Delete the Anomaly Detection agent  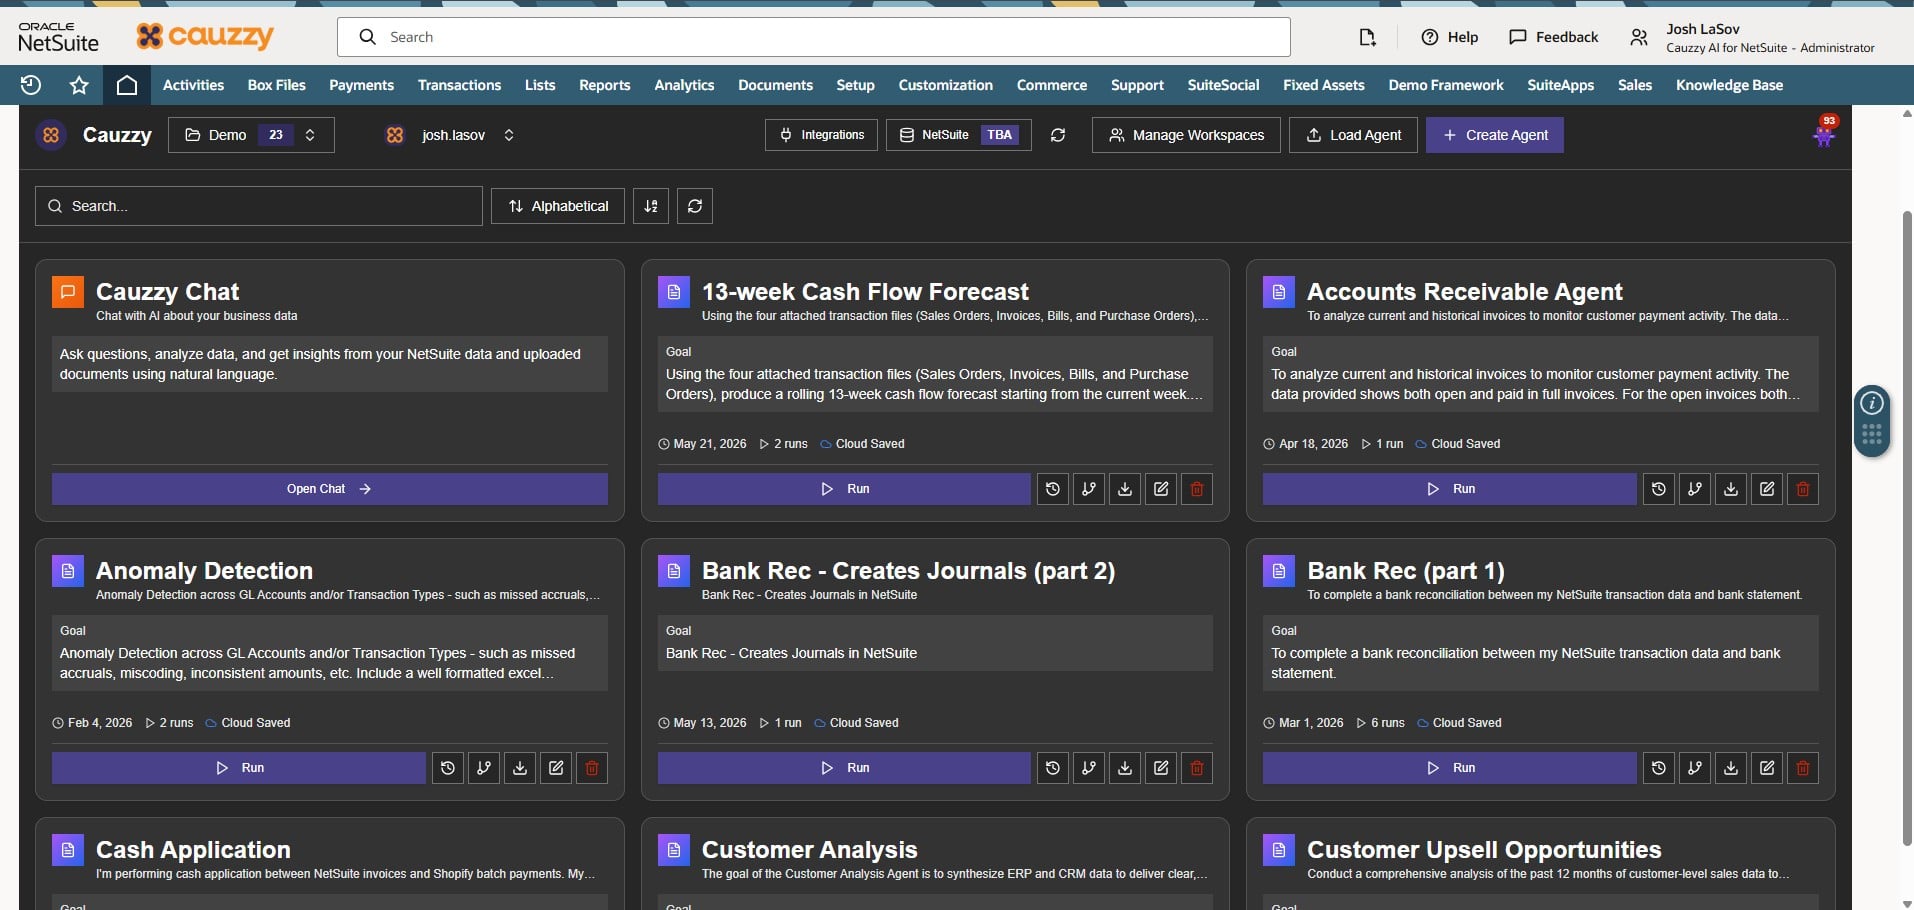[x=592, y=768]
